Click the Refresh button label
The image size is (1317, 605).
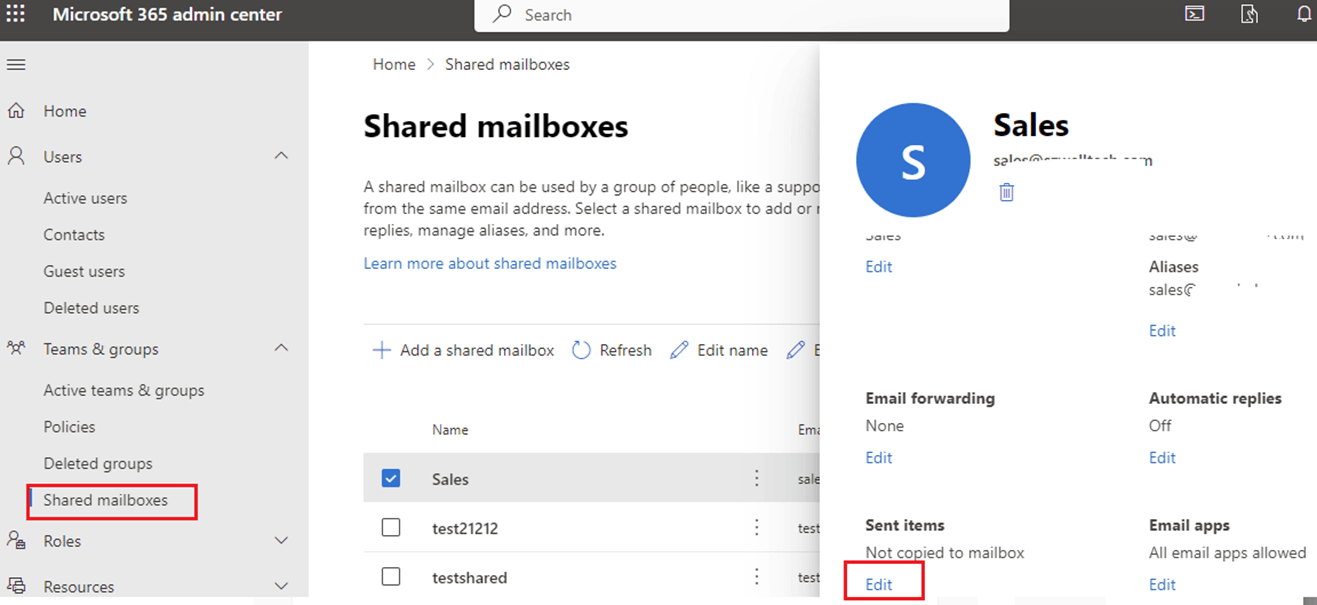(x=625, y=350)
